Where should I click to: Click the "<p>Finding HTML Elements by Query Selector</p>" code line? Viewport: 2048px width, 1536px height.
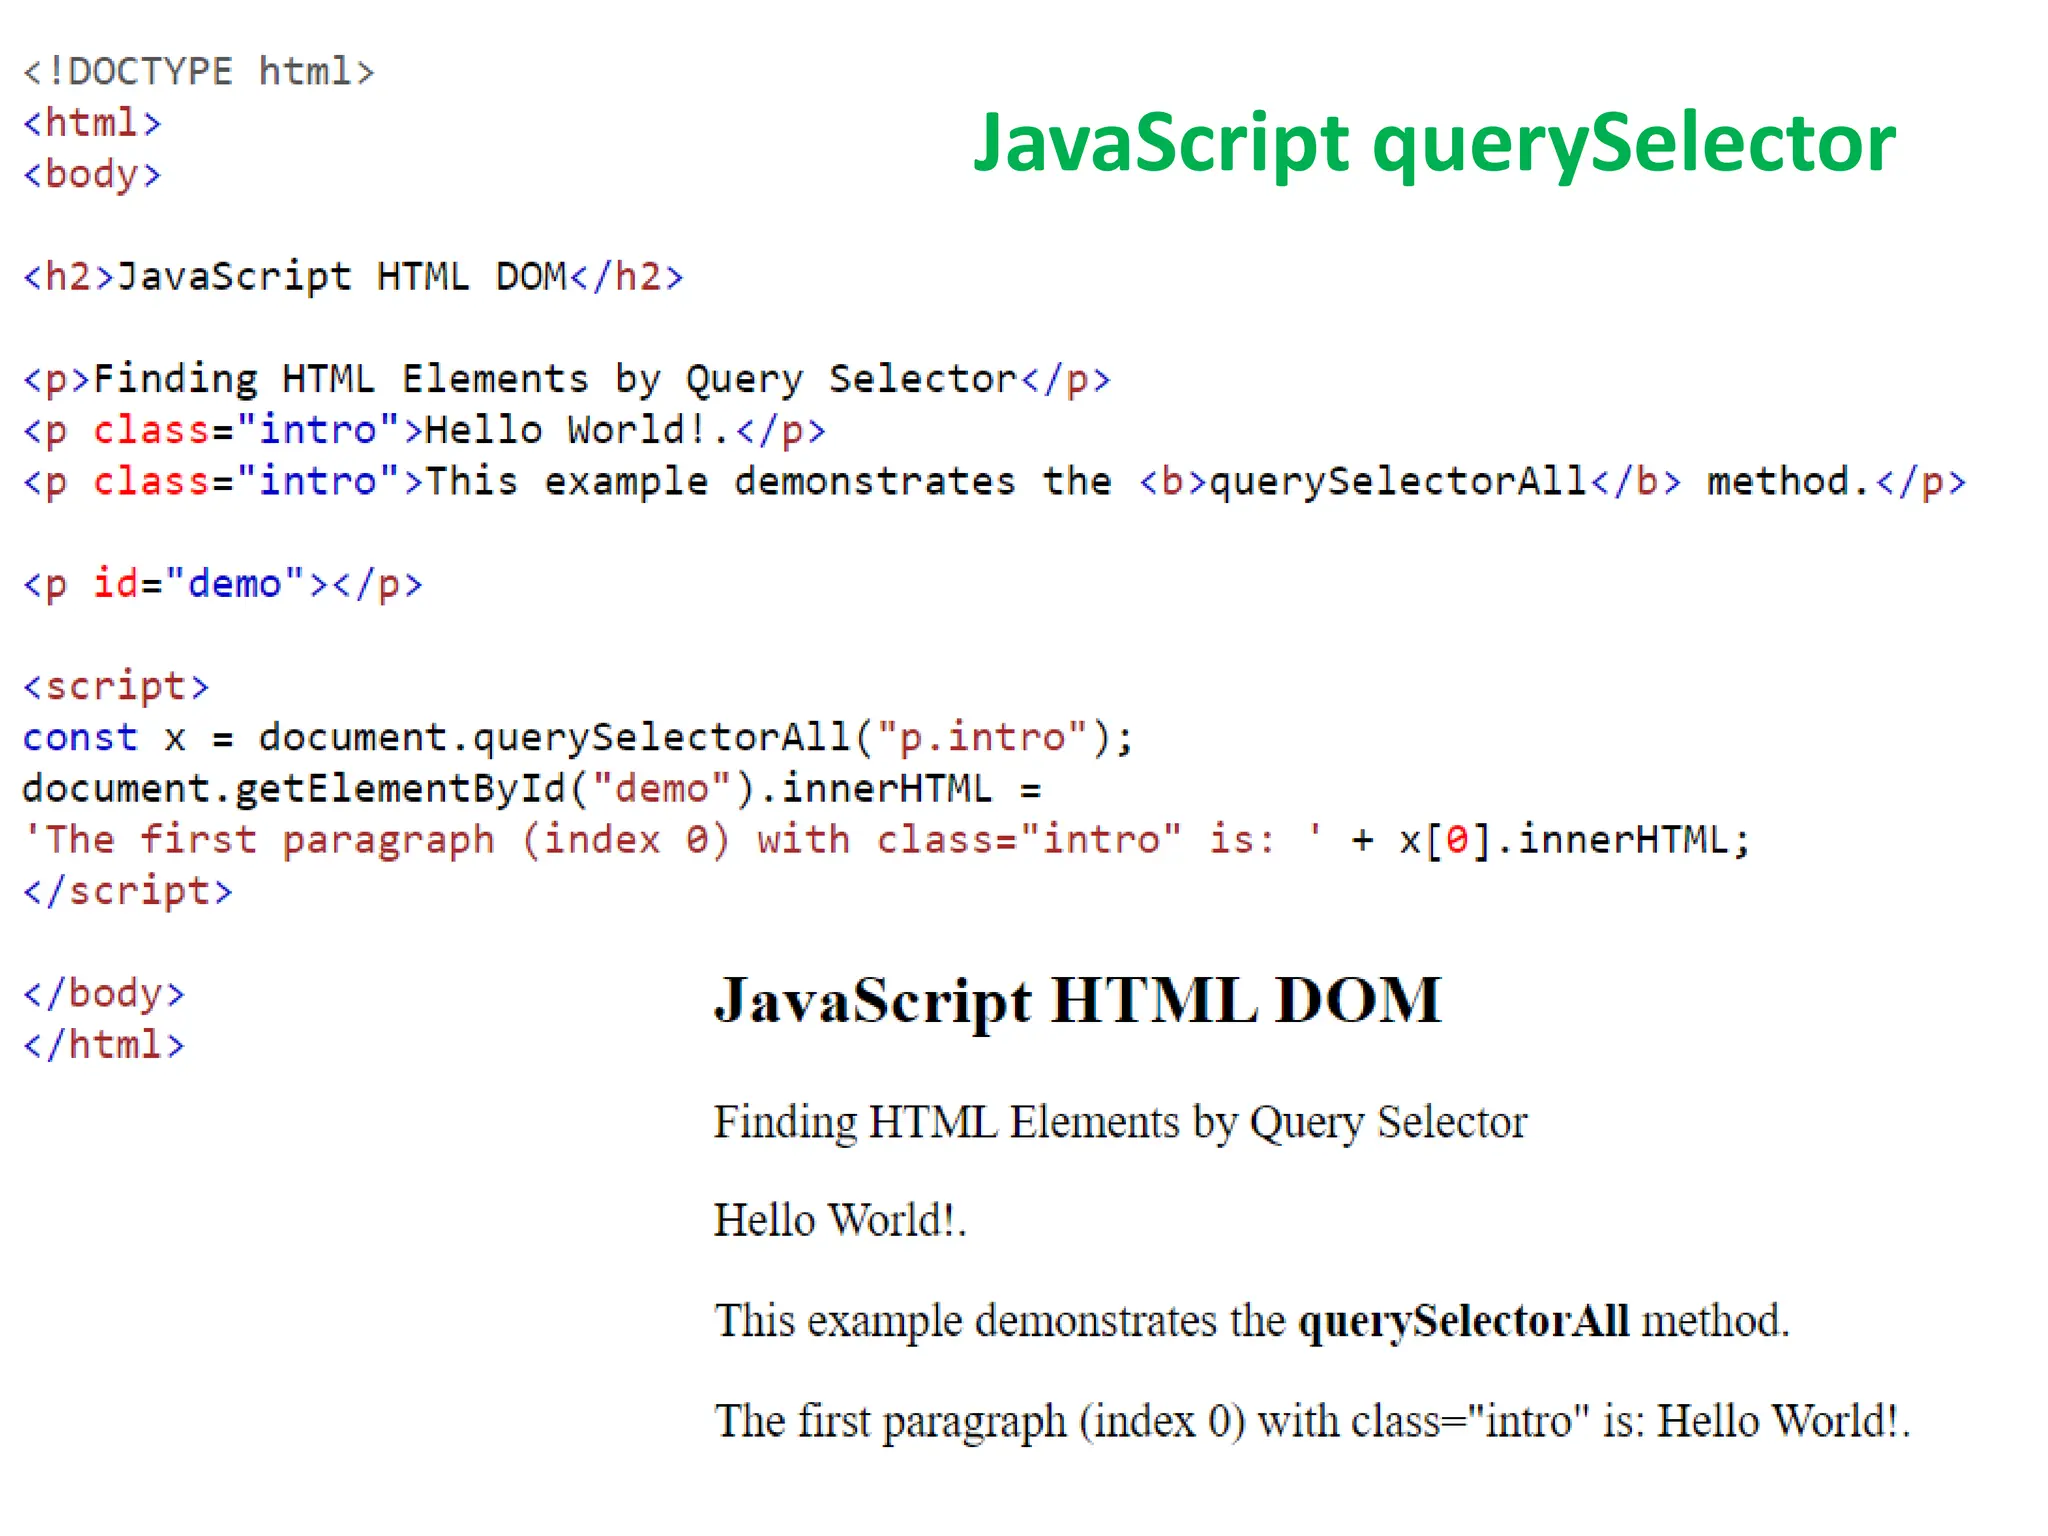[x=567, y=380]
